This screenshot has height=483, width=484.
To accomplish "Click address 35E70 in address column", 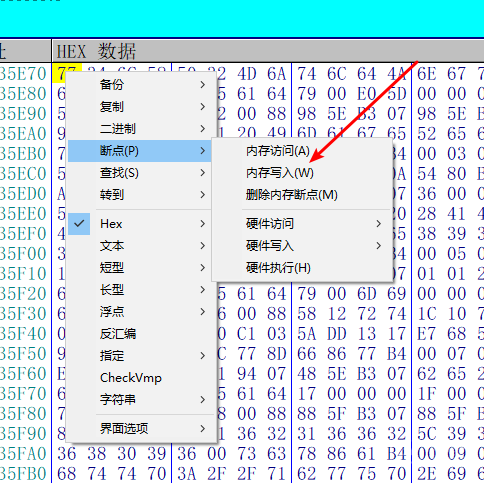I will (23, 74).
